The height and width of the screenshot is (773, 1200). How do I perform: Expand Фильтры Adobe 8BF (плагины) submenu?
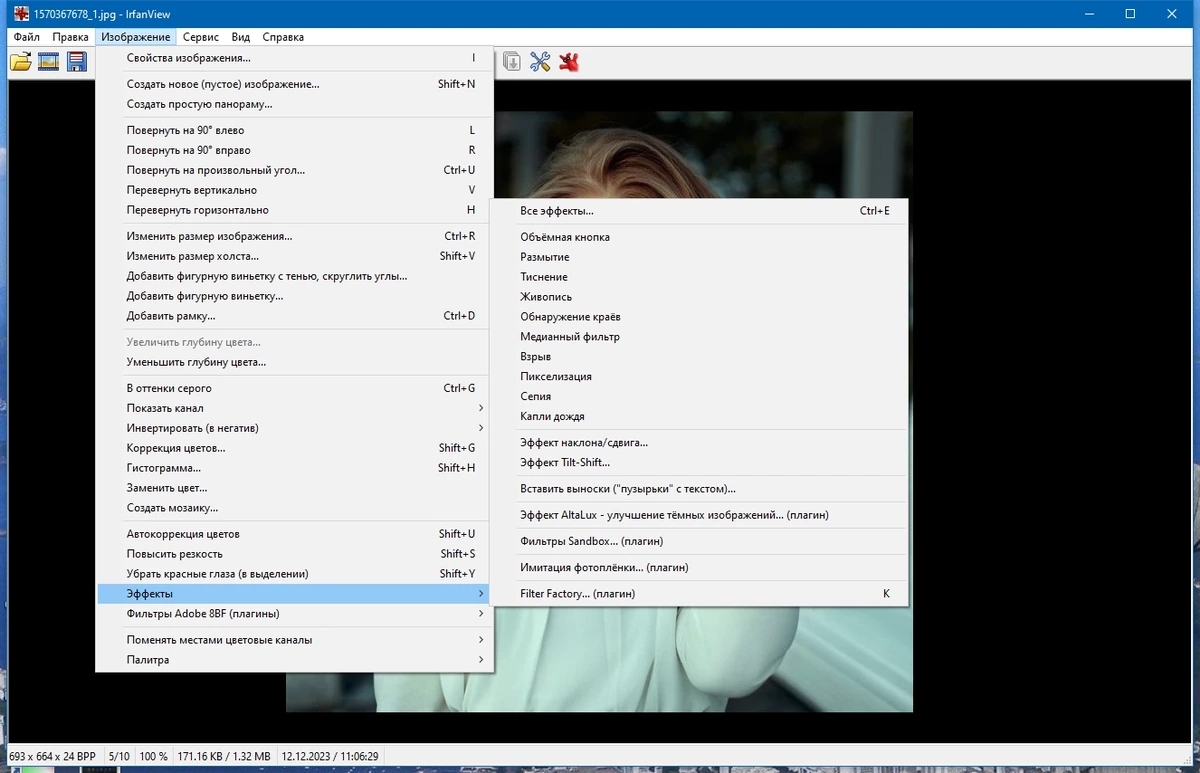tap(295, 614)
